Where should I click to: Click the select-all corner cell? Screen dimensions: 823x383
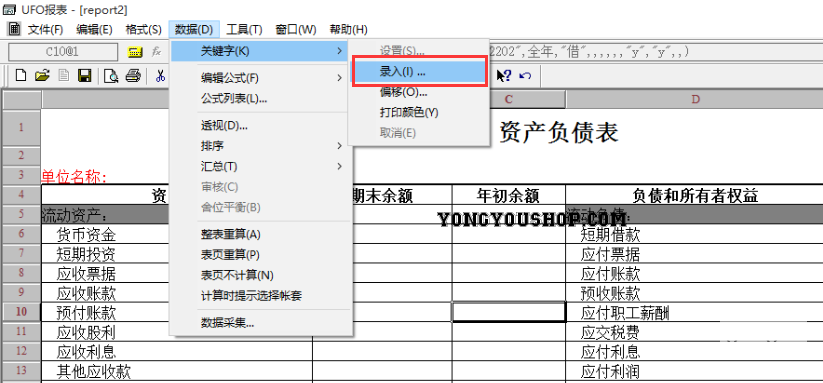click(22, 99)
